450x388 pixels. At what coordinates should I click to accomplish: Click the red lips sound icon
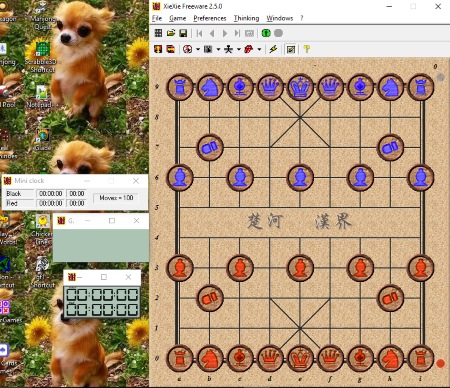tap(249, 49)
